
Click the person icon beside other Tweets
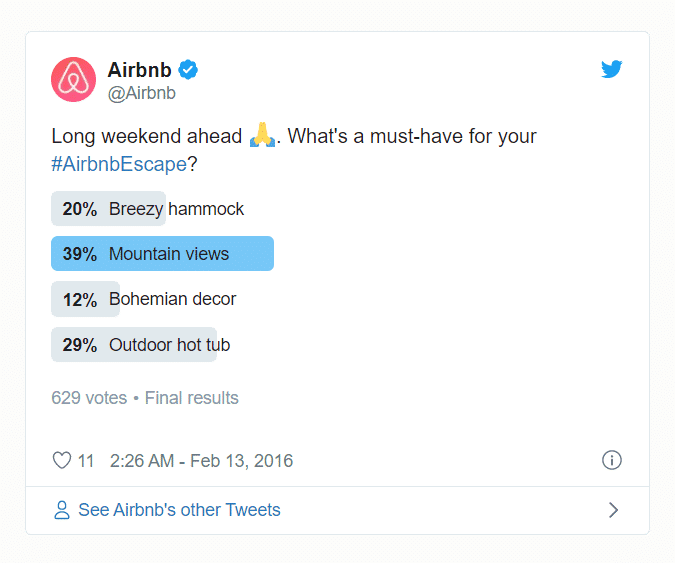click(x=62, y=510)
